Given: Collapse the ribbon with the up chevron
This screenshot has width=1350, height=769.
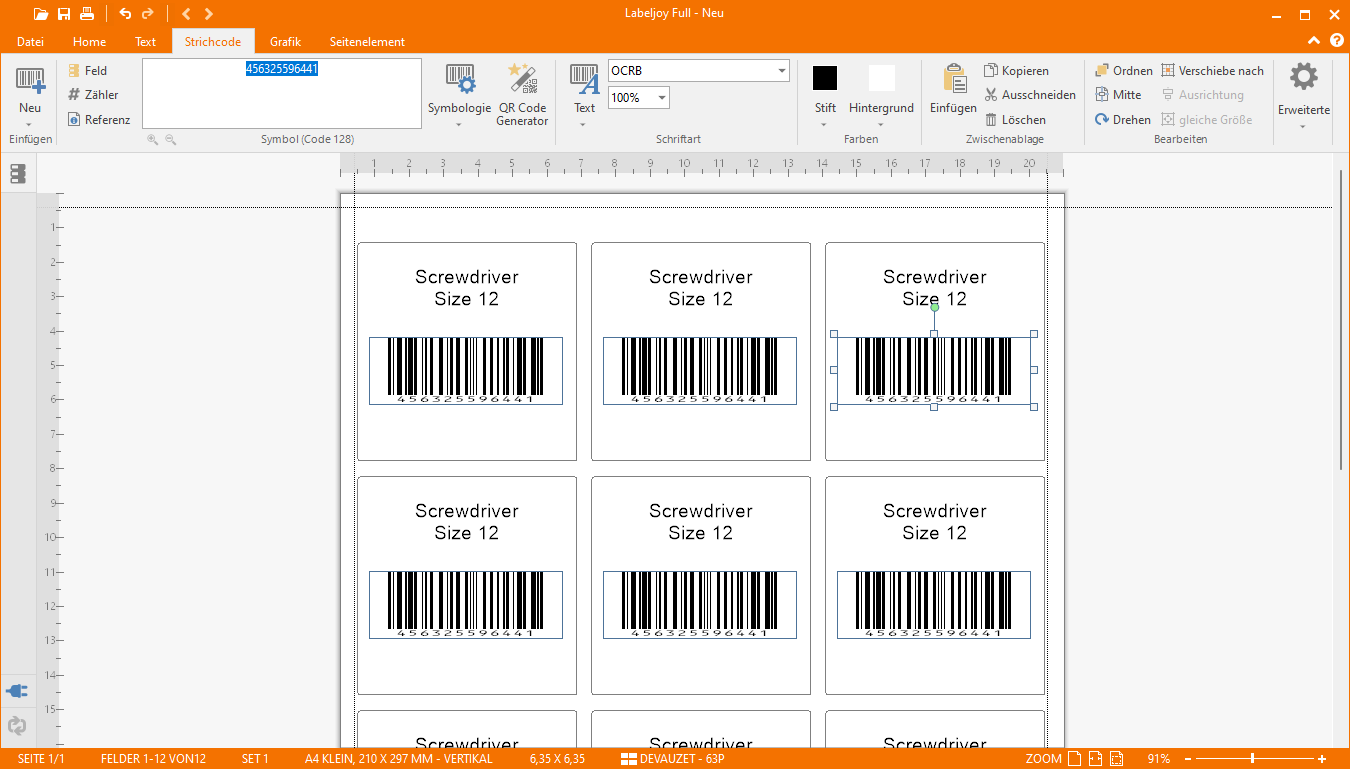Looking at the screenshot, I should click(1314, 41).
